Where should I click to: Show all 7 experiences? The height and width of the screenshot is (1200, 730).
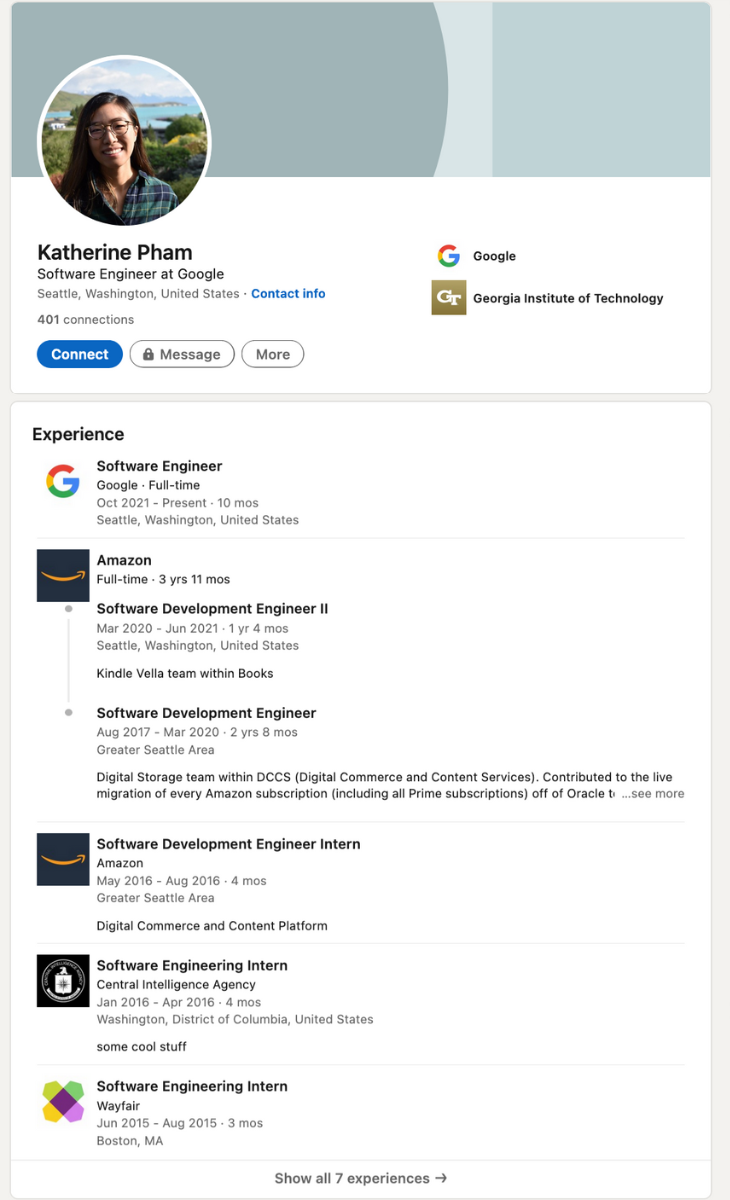360,1178
